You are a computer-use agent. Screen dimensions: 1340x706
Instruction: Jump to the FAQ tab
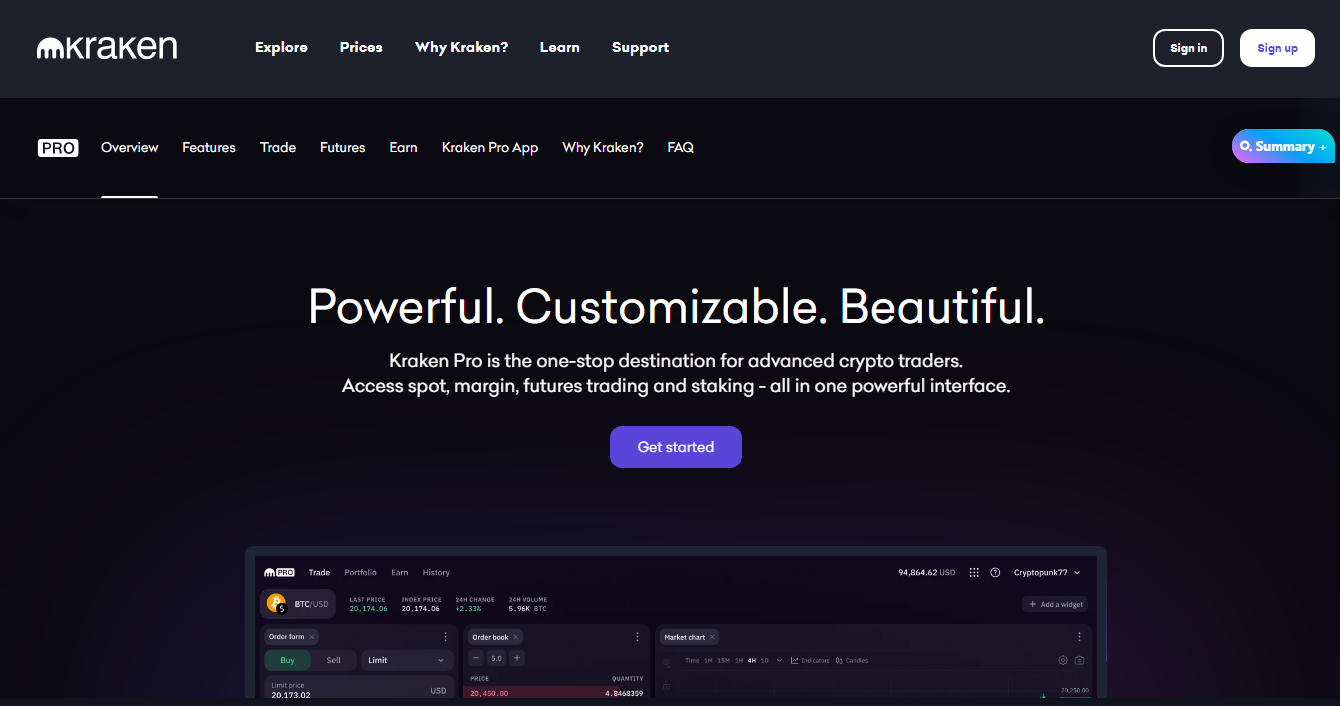point(681,148)
